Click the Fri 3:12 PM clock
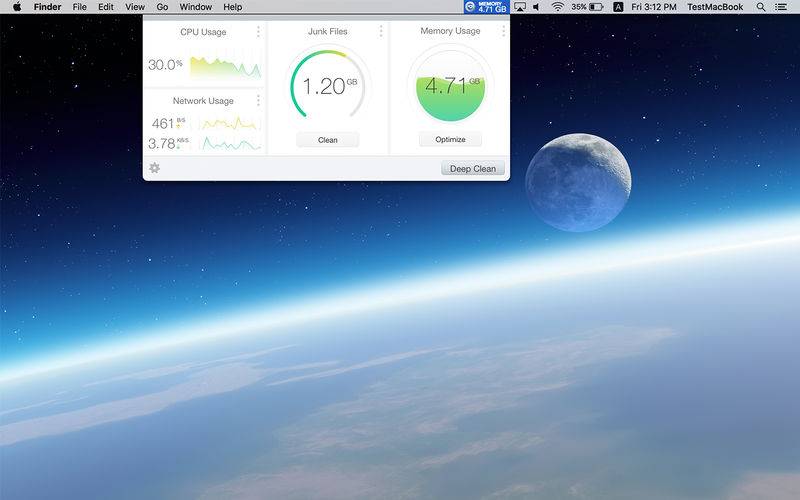This screenshot has width=800, height=500. click(654, 7)
